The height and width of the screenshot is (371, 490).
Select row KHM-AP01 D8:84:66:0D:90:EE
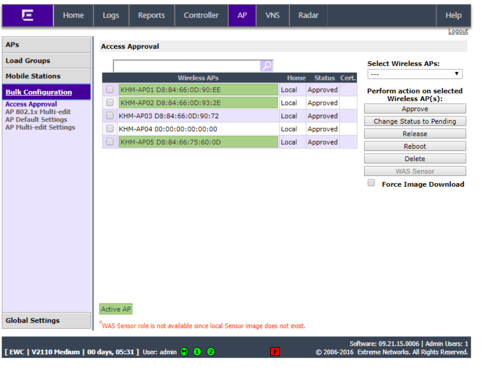tap(230, 90)
